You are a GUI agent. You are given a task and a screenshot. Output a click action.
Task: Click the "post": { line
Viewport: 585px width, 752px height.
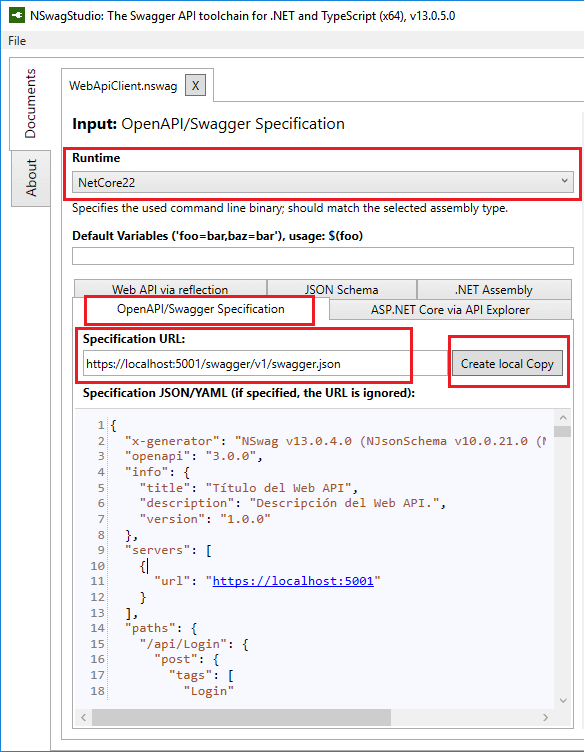pyautogui.click(x=187, y=659)
